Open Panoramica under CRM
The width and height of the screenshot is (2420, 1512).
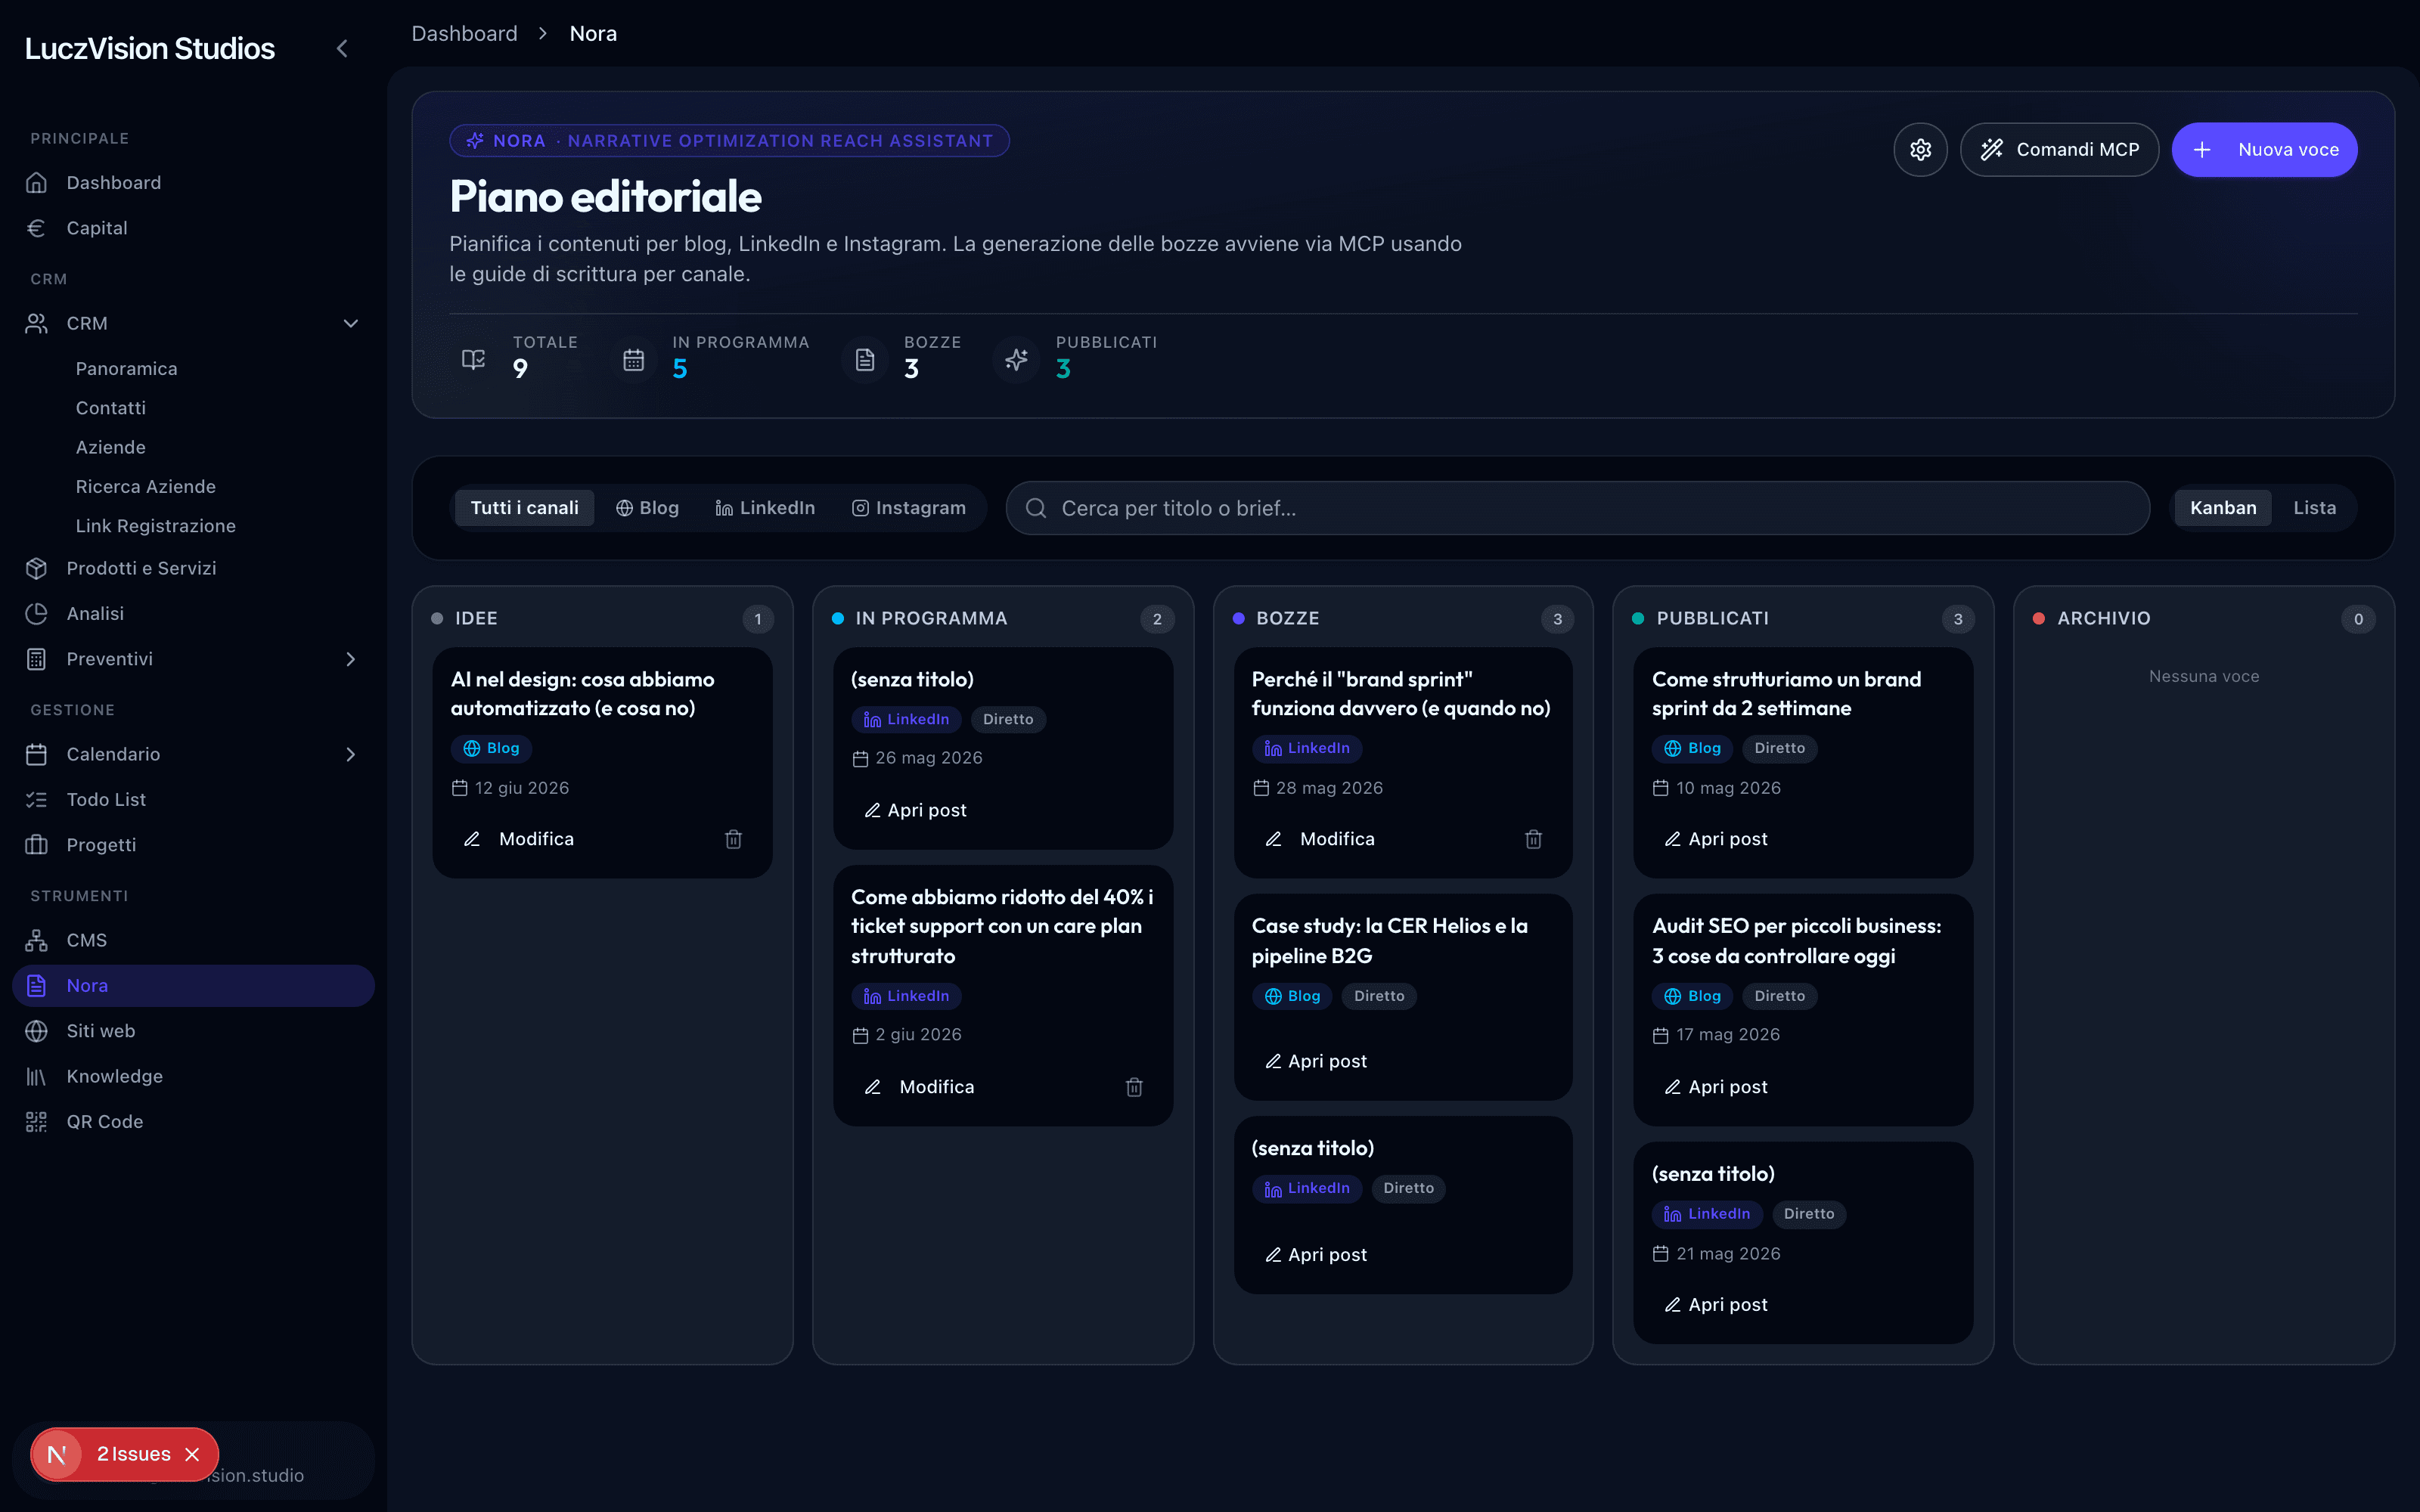126,369
